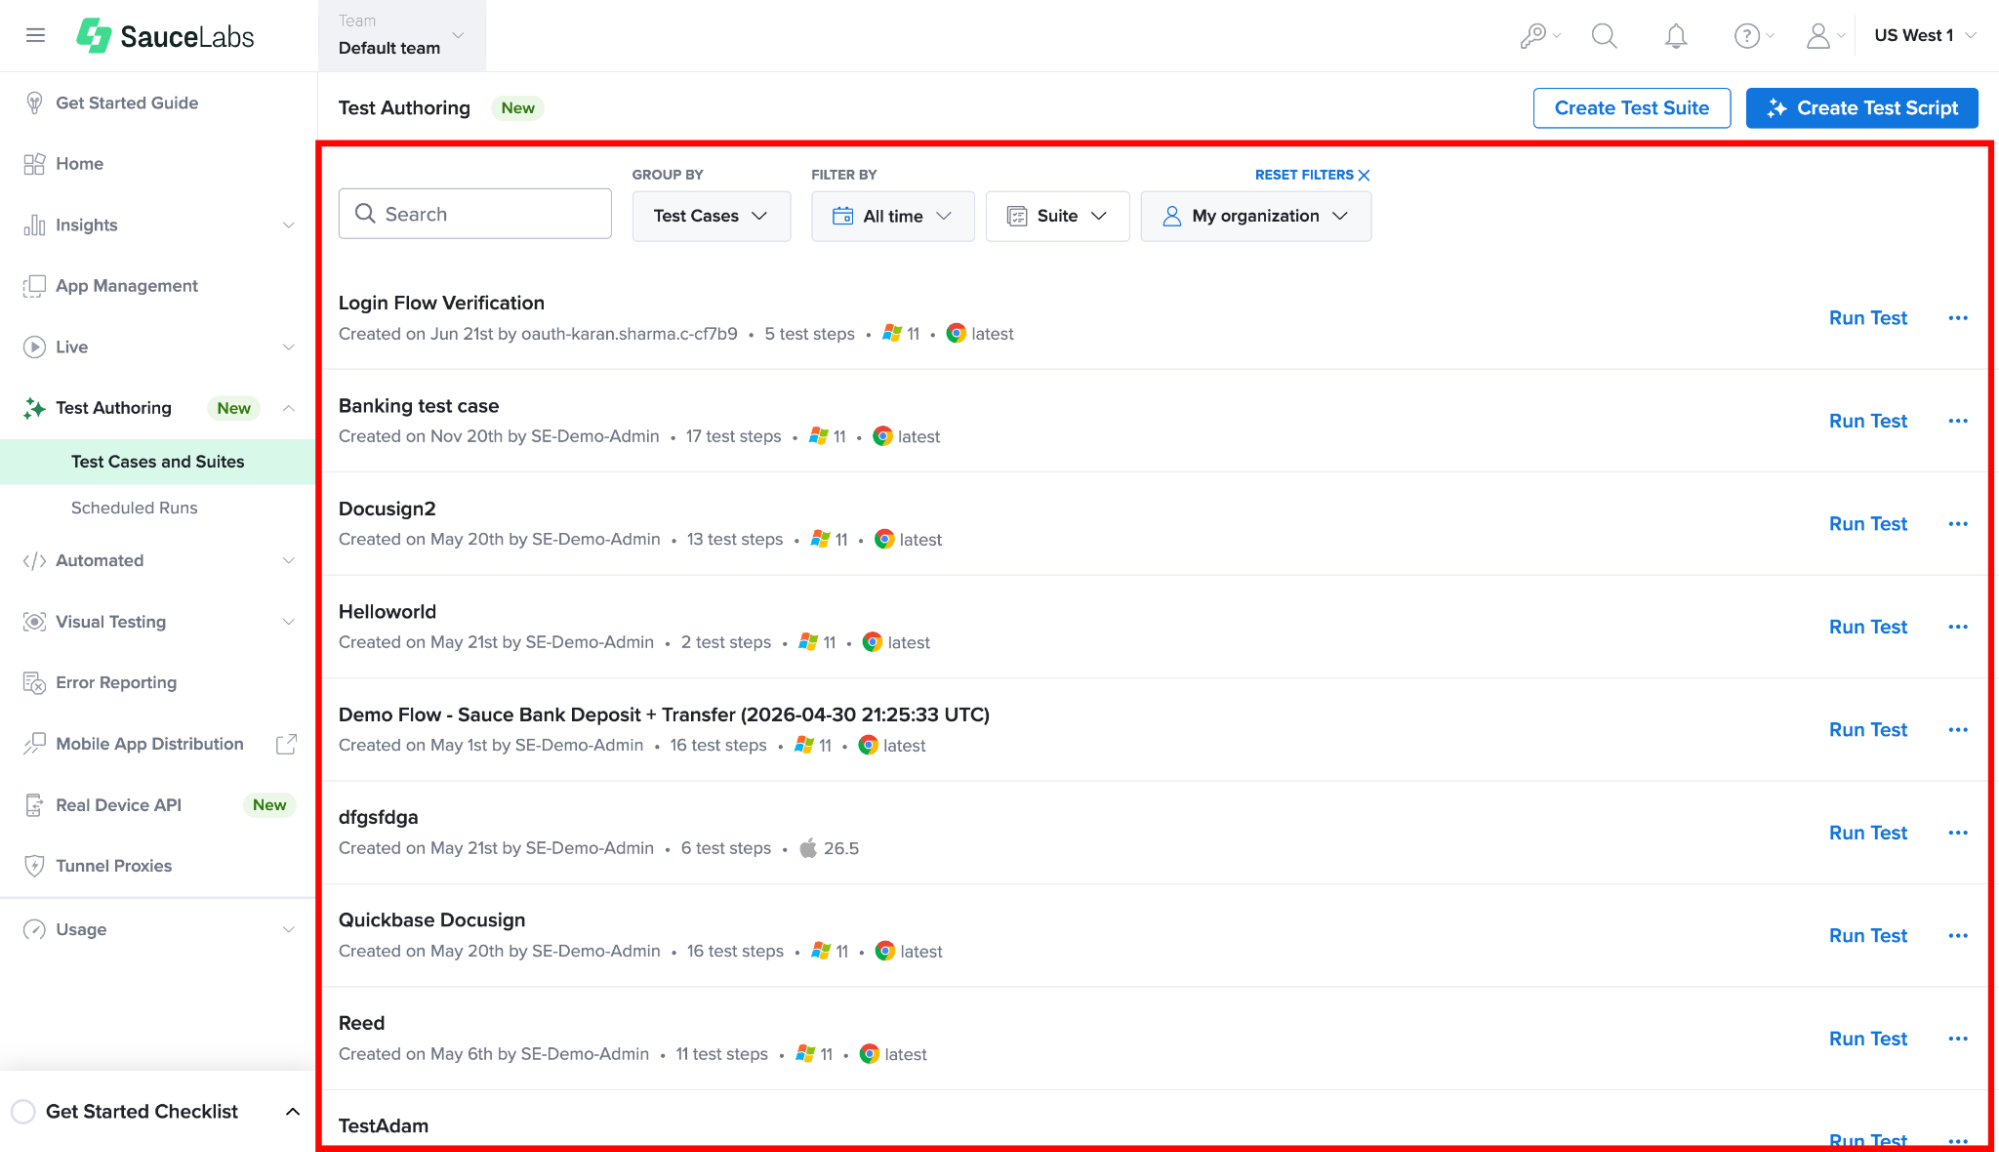The image size is (1999, 1152).
Task: Run Test for dfgsfdga
Action: point(1868,833)
